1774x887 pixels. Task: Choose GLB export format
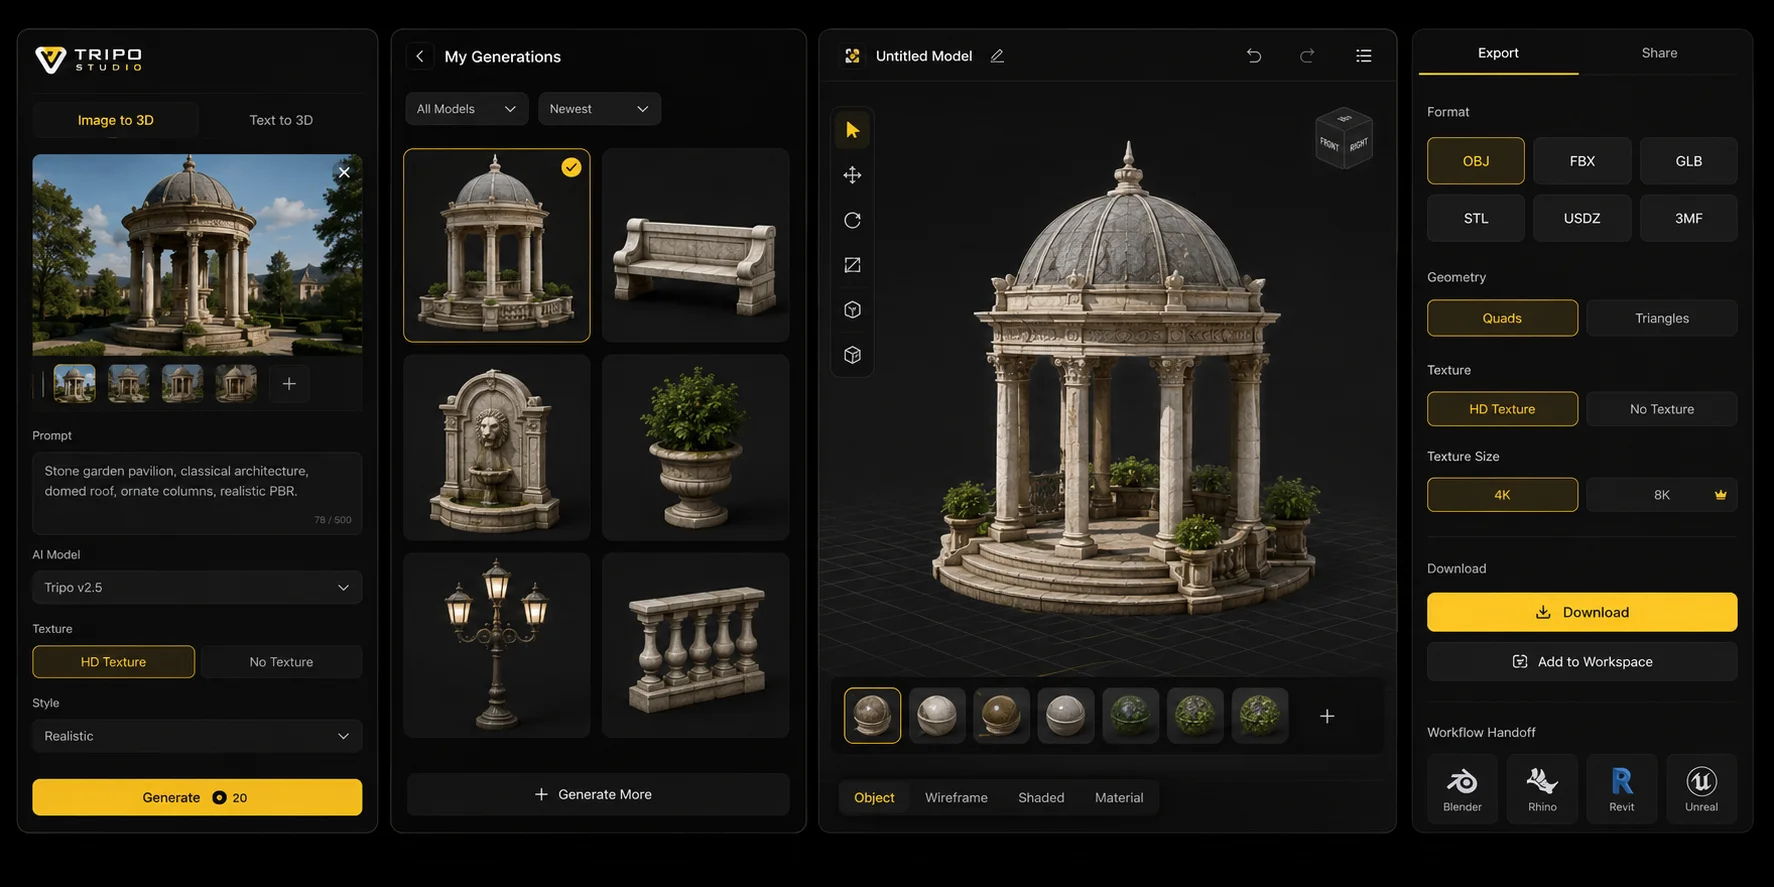1688,161
